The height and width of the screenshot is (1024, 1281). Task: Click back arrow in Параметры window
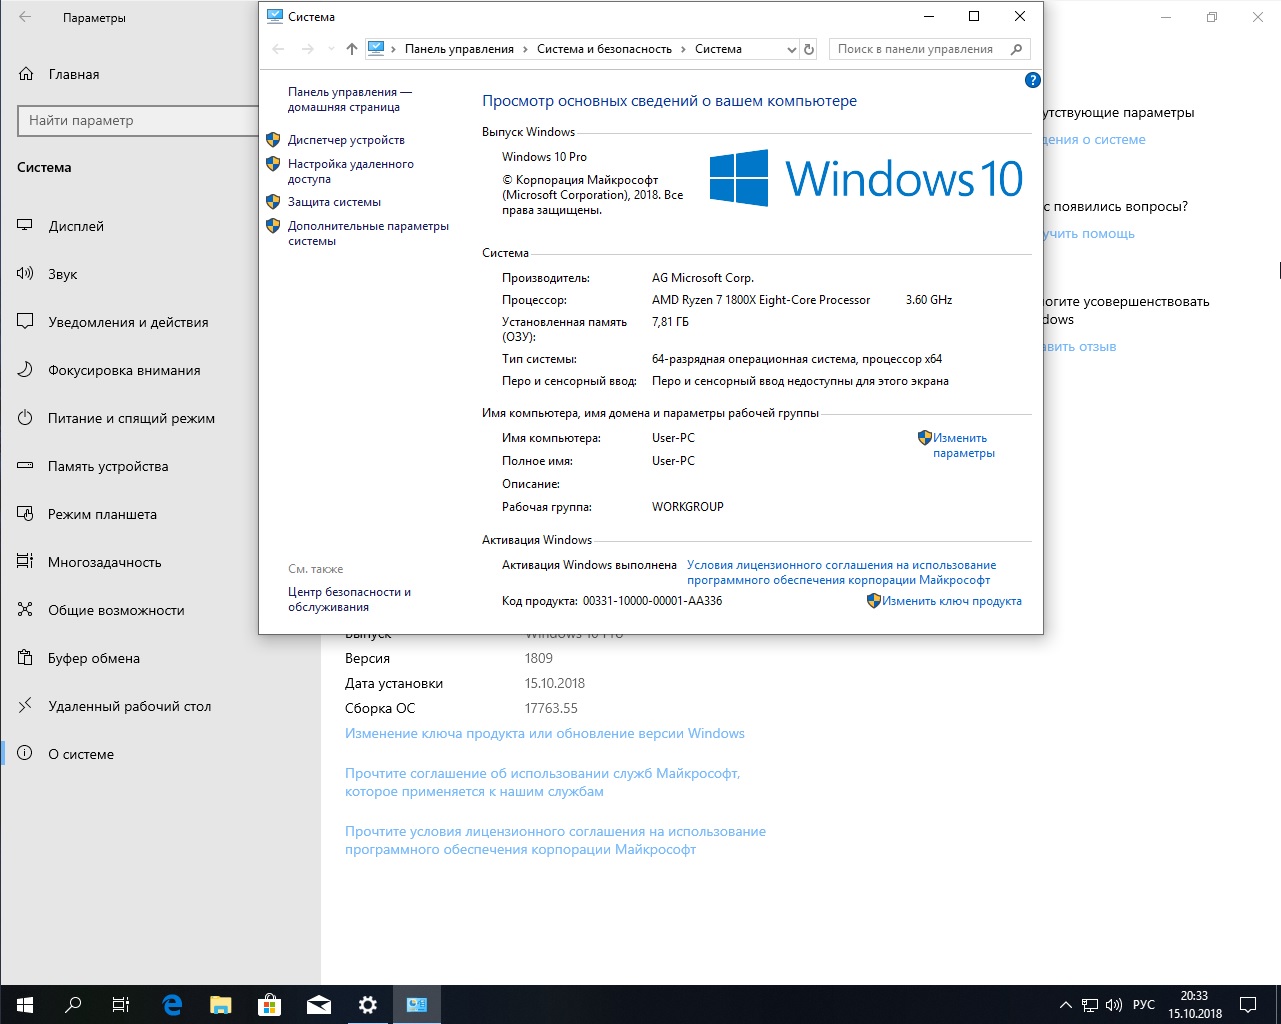25,17
